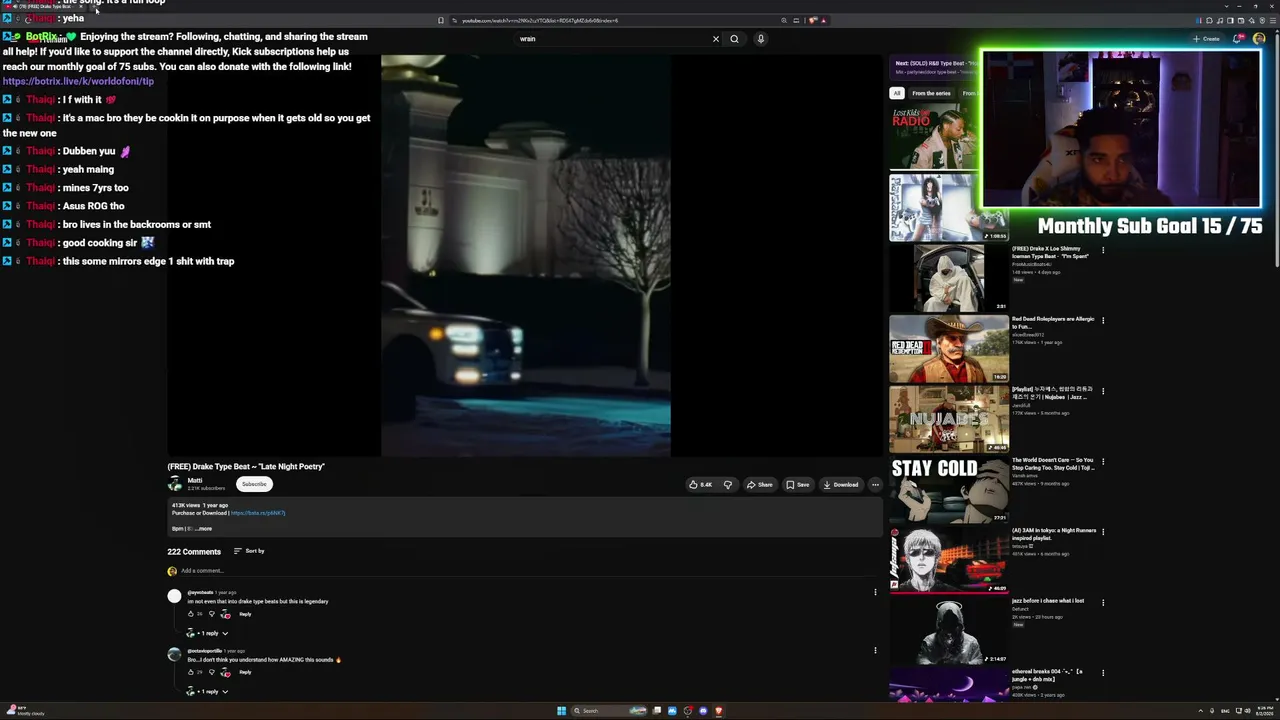Open options menu for the legendary comment
This screenshot has height=720, width=1280.
pos(875,592)
